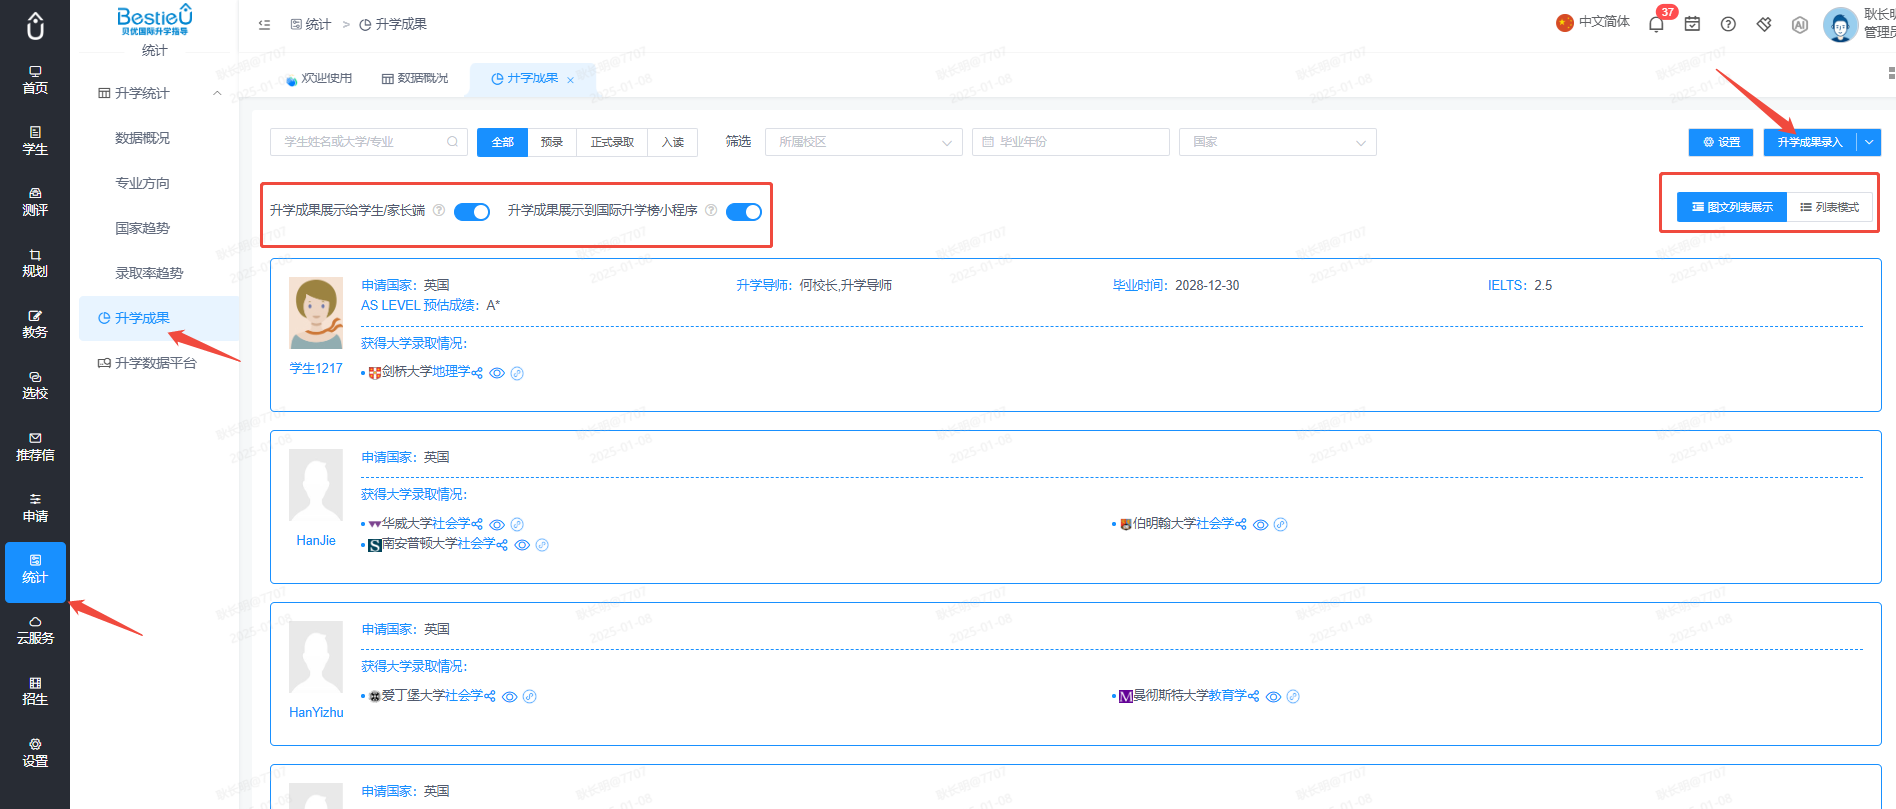Viewport: 1896px width, 809px height.
Task: Click the help question mark icon
Action: point(1728,24)
